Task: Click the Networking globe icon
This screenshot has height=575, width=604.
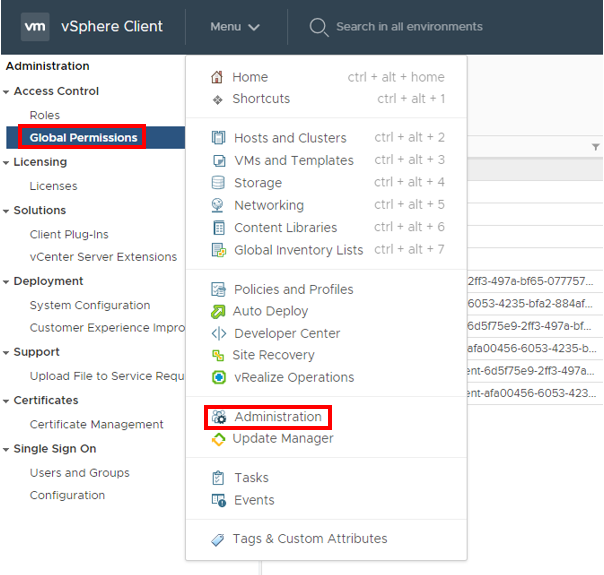Action: pyautogui.click(x=218, y=205)
